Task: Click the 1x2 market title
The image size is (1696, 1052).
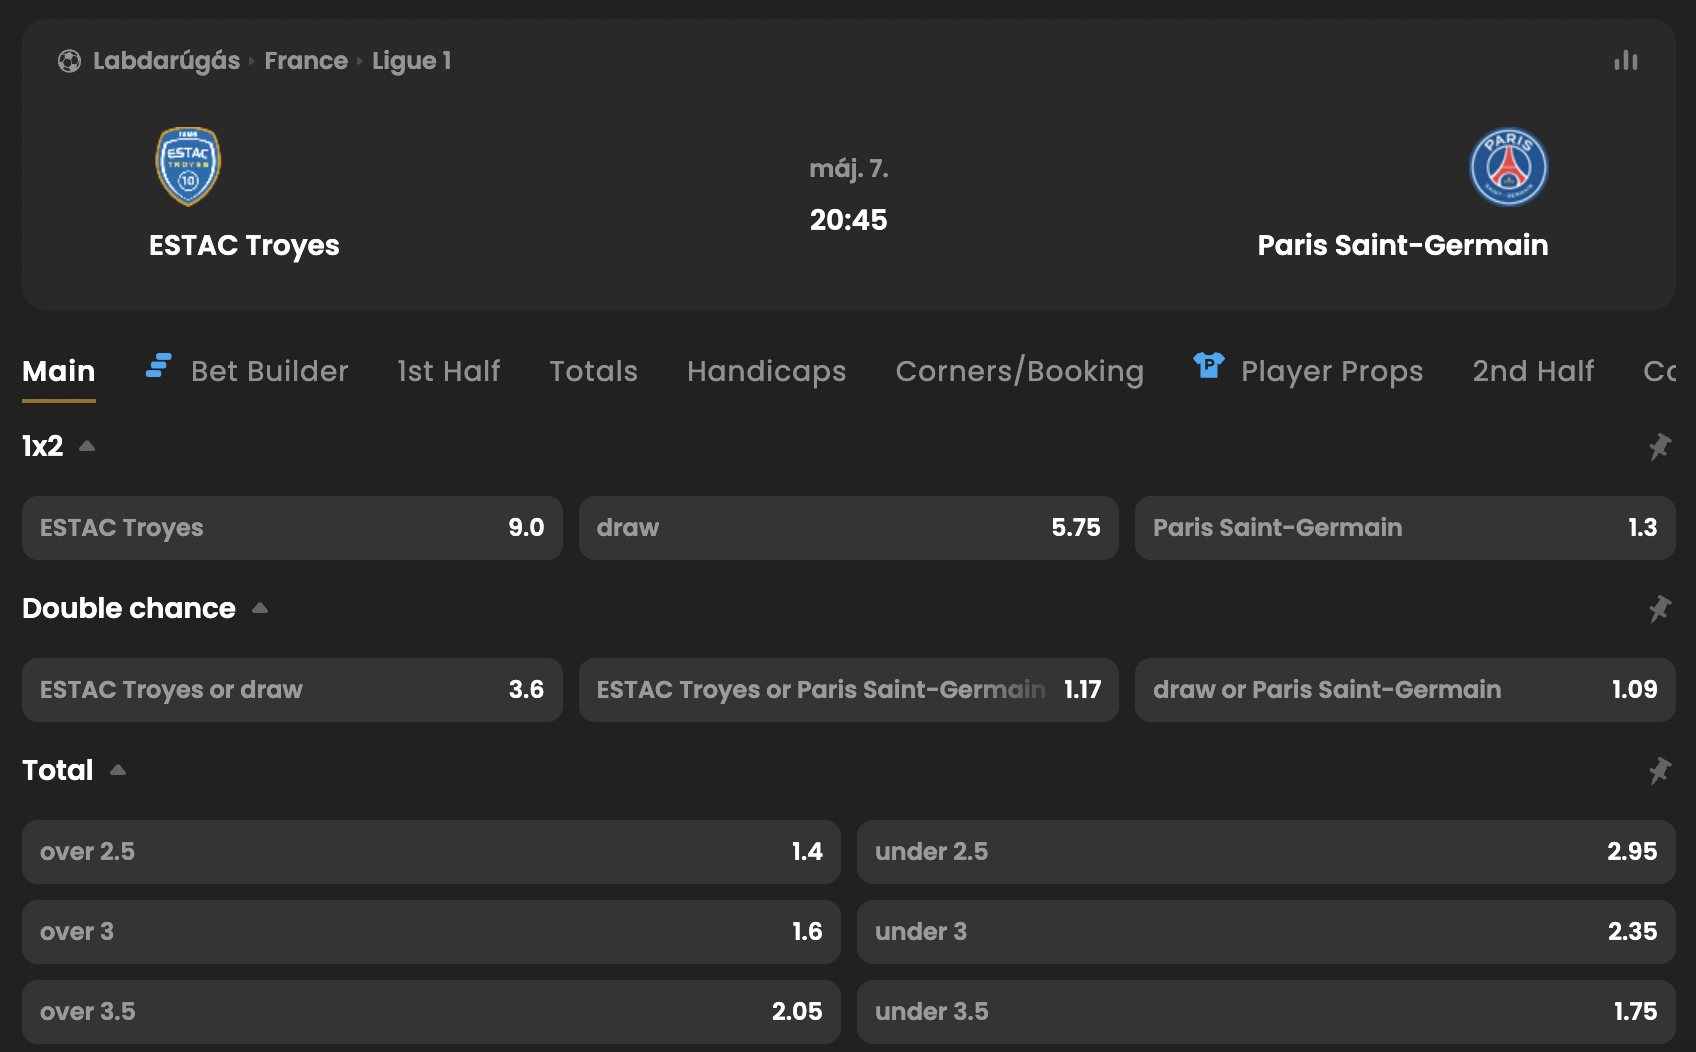Action: tap(43, 446)
